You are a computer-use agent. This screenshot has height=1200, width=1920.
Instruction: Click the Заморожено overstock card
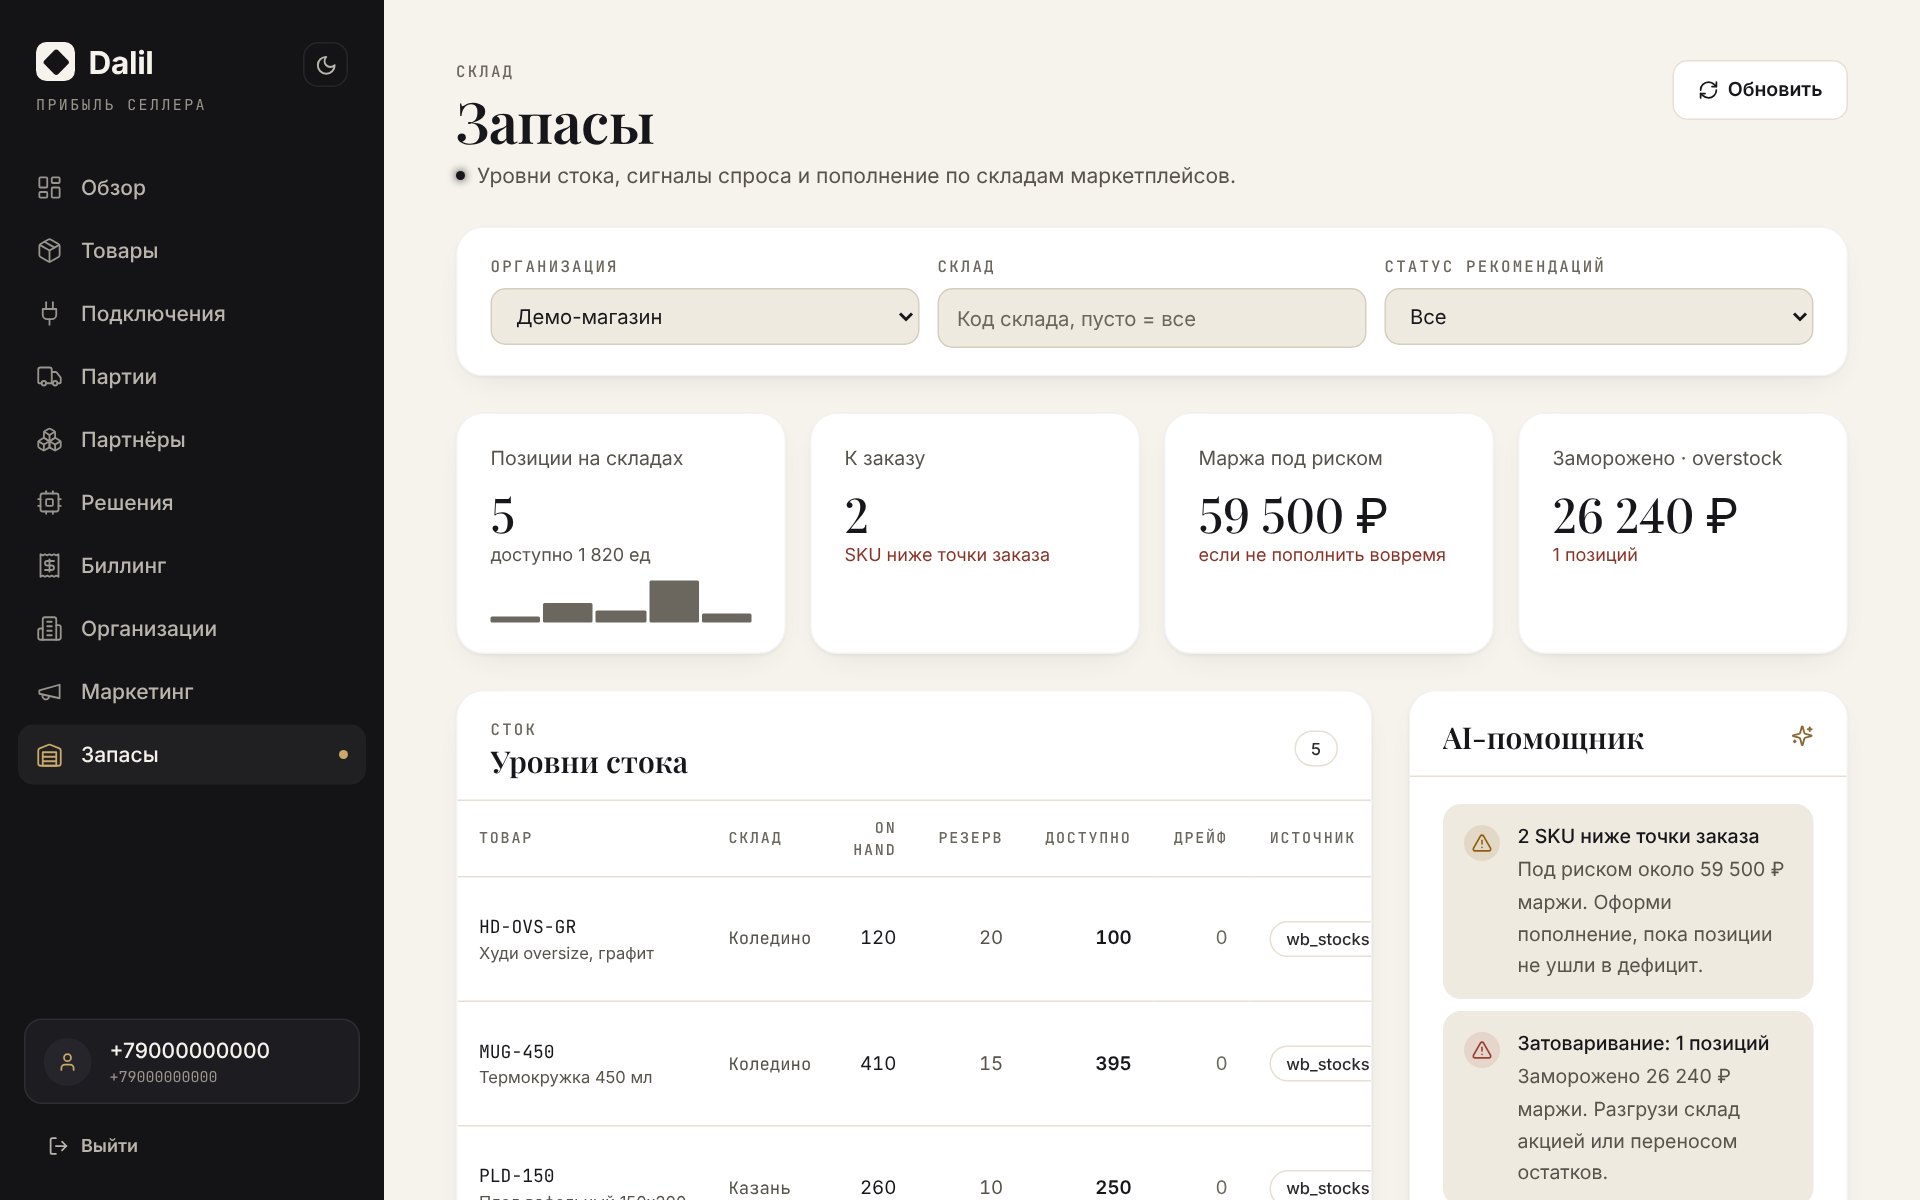point(1683,534)
